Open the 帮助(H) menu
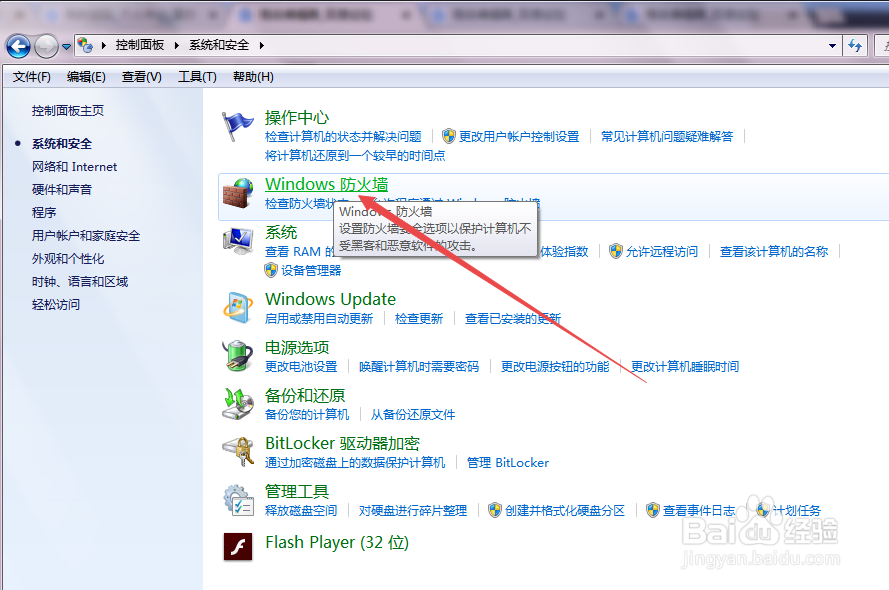The width and height of the screenshot is (889, 590). (x=253, y=77)
